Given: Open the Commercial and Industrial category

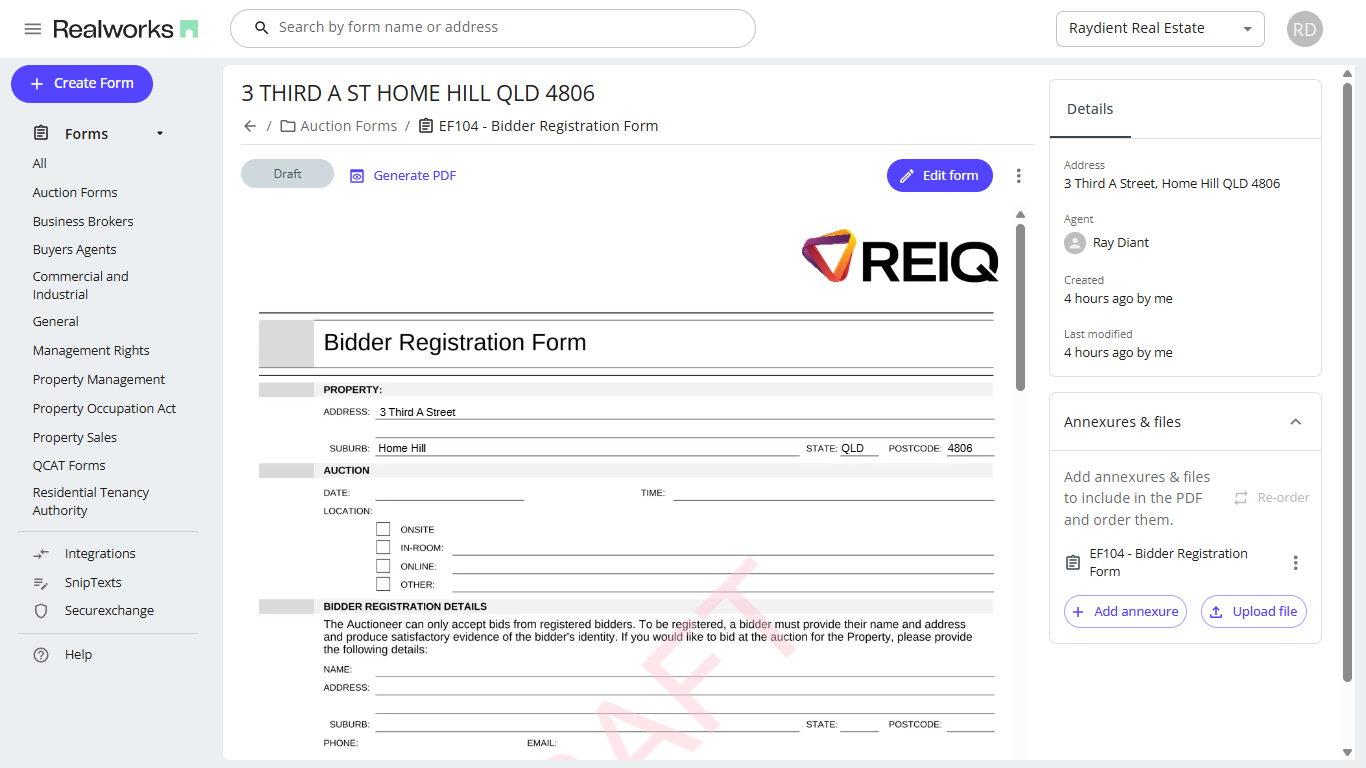Looking at the screenshot, I should (80, 286).
